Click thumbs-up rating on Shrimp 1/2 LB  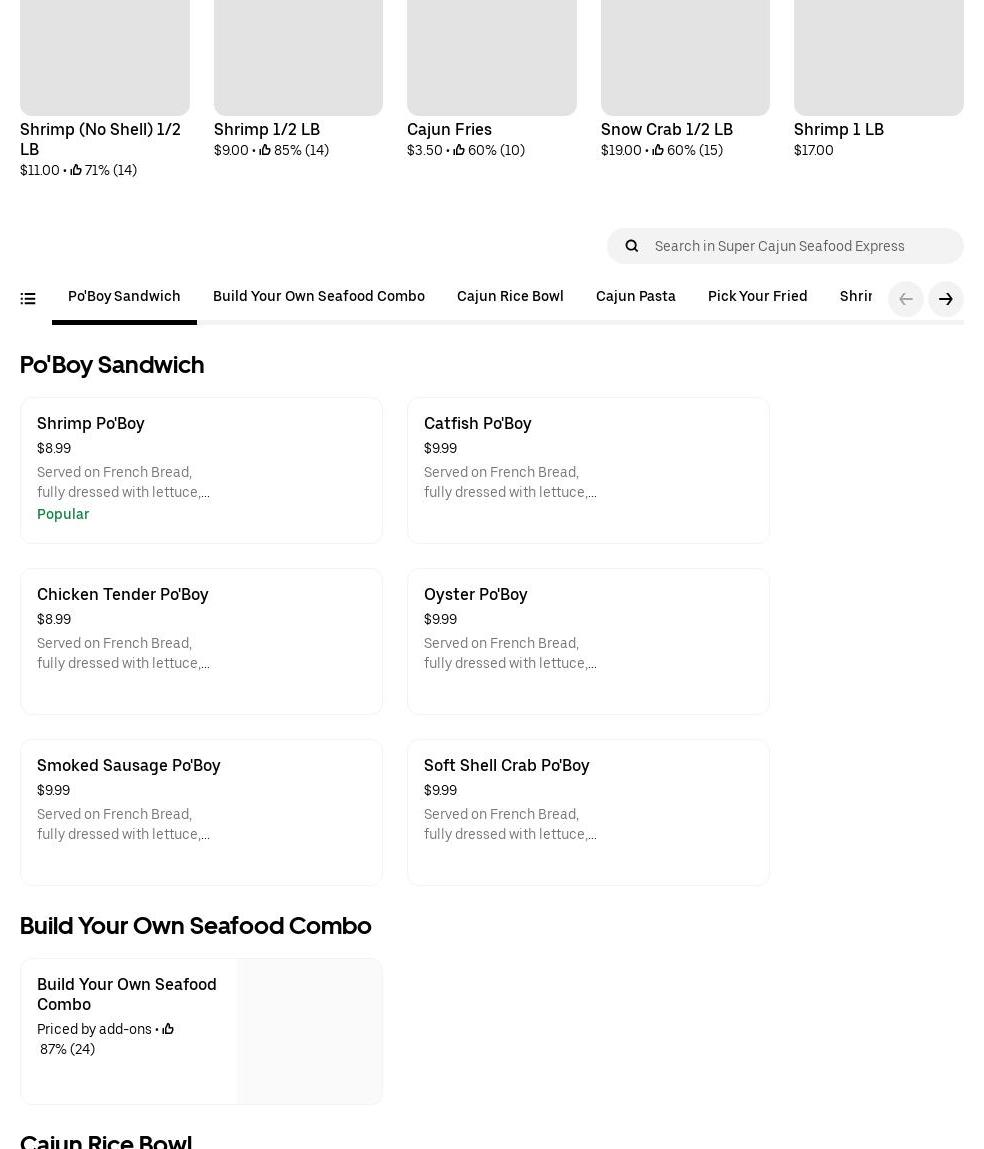265,151
